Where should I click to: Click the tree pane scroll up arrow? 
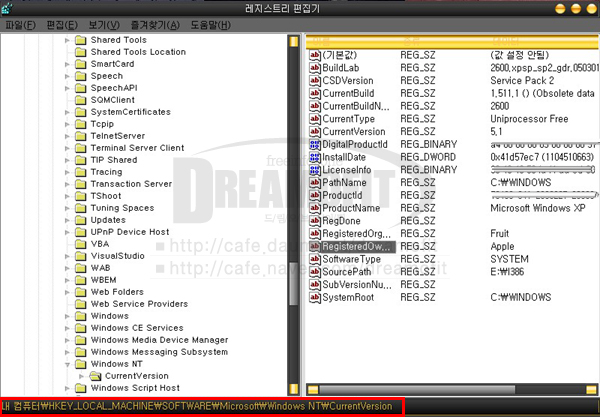[x=294, y=41]
